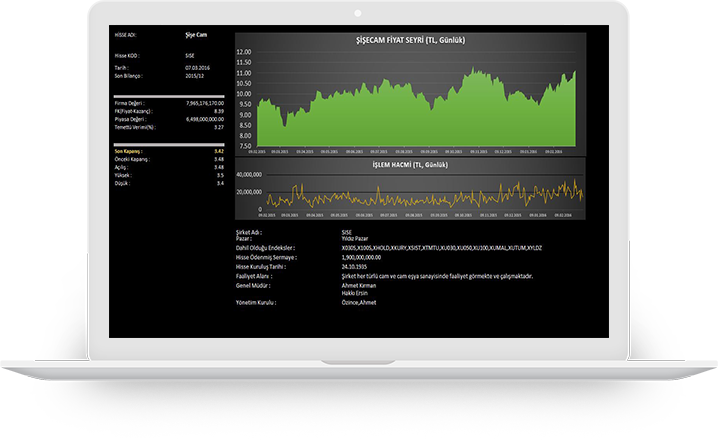The image size is (718, 440).
Task: Select the Yüksek value '3.5'
Action: (x=220, y=175)
